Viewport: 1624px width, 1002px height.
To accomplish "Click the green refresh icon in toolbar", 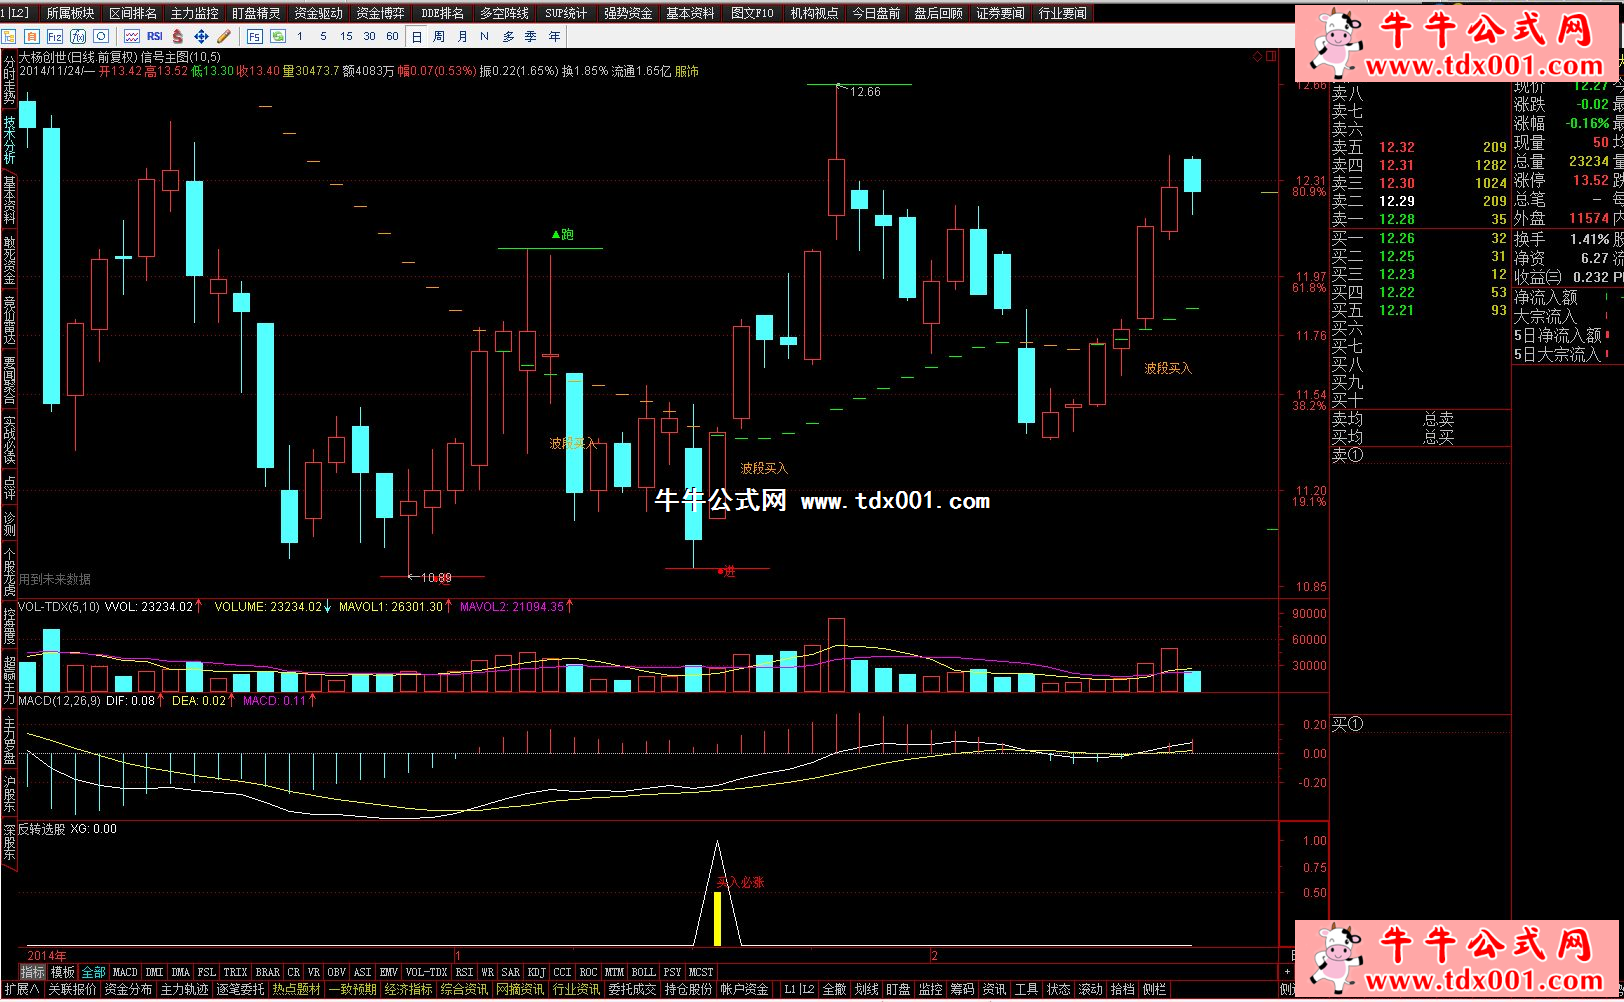I will pos(278,36).
